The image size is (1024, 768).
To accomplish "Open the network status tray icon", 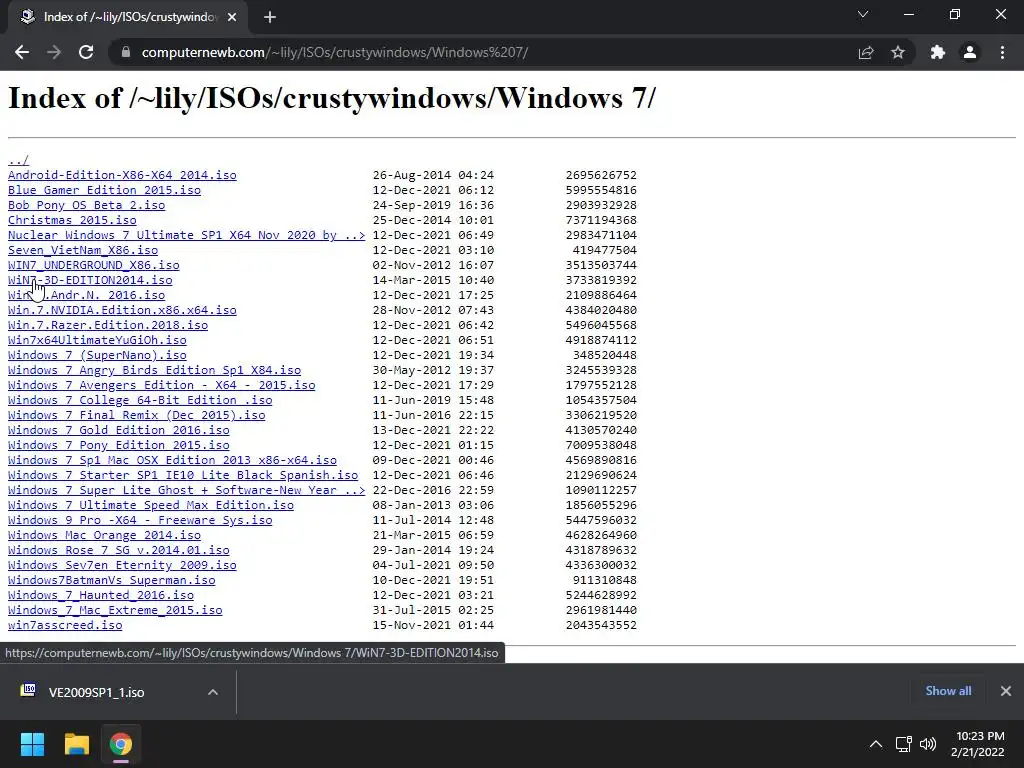I will coord(903,744).
